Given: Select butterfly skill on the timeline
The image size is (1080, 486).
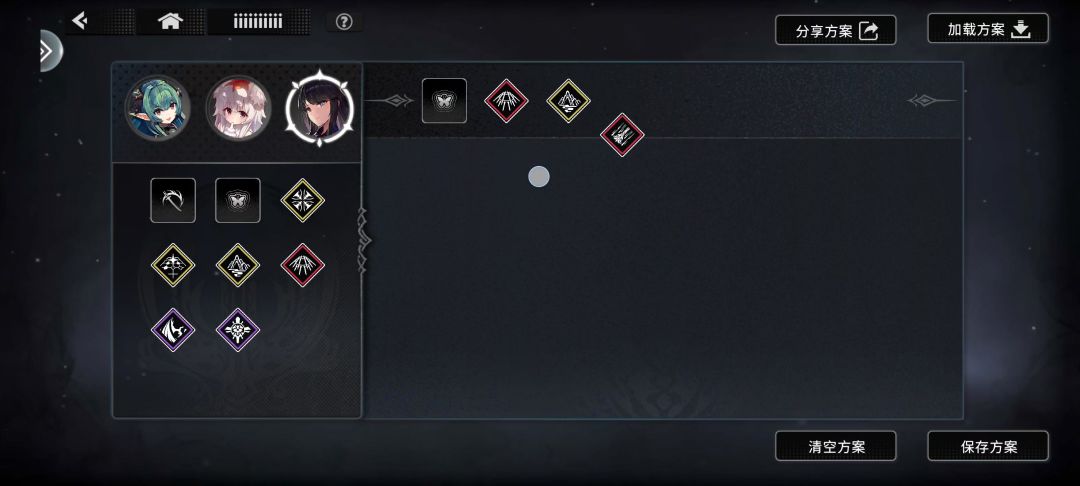Looking at the screenshot, I should click(444, 101).
